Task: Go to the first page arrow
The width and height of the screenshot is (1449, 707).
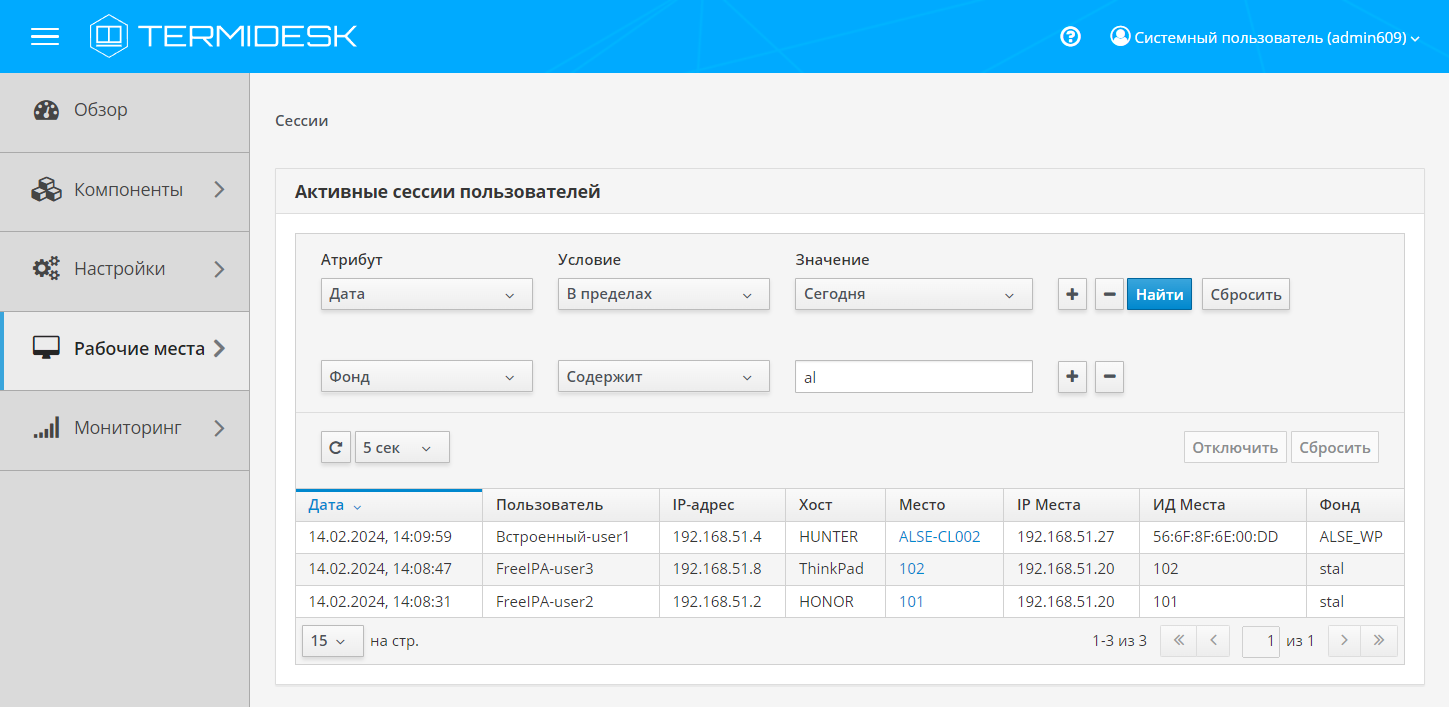Action: 1177,641
